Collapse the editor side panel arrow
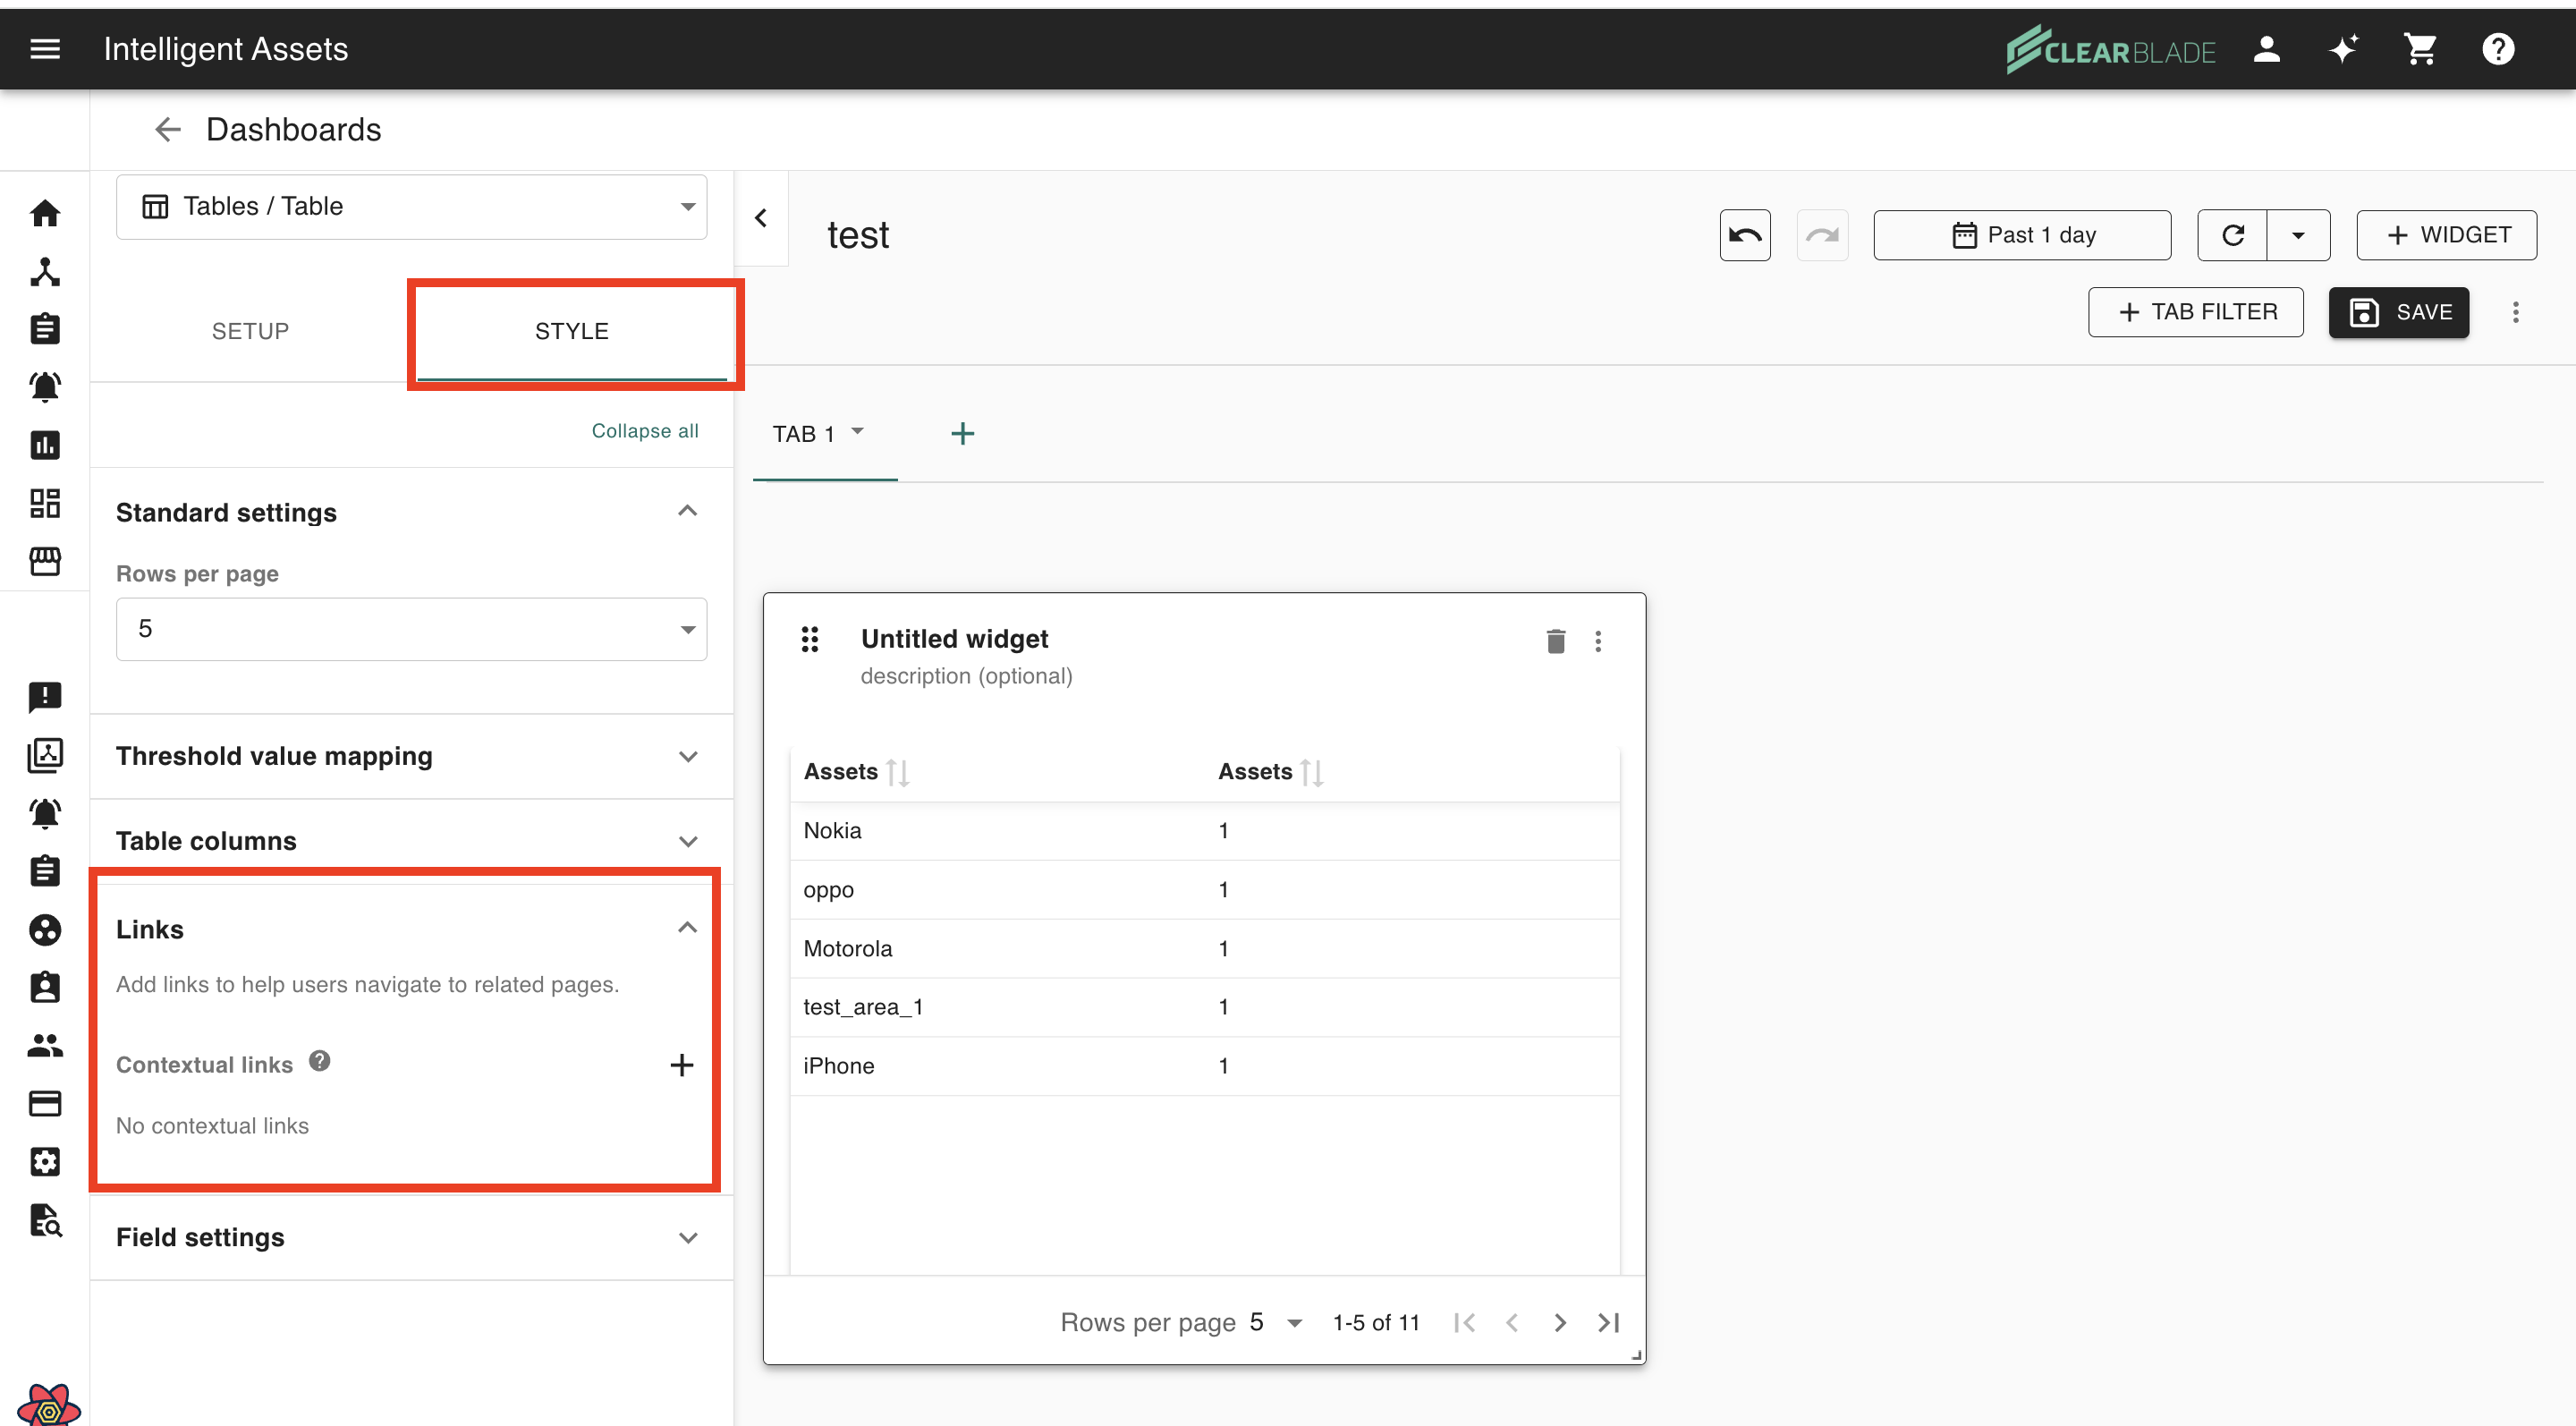The height and width of the screenshot is (1426, 2576). tap(761, 218)
